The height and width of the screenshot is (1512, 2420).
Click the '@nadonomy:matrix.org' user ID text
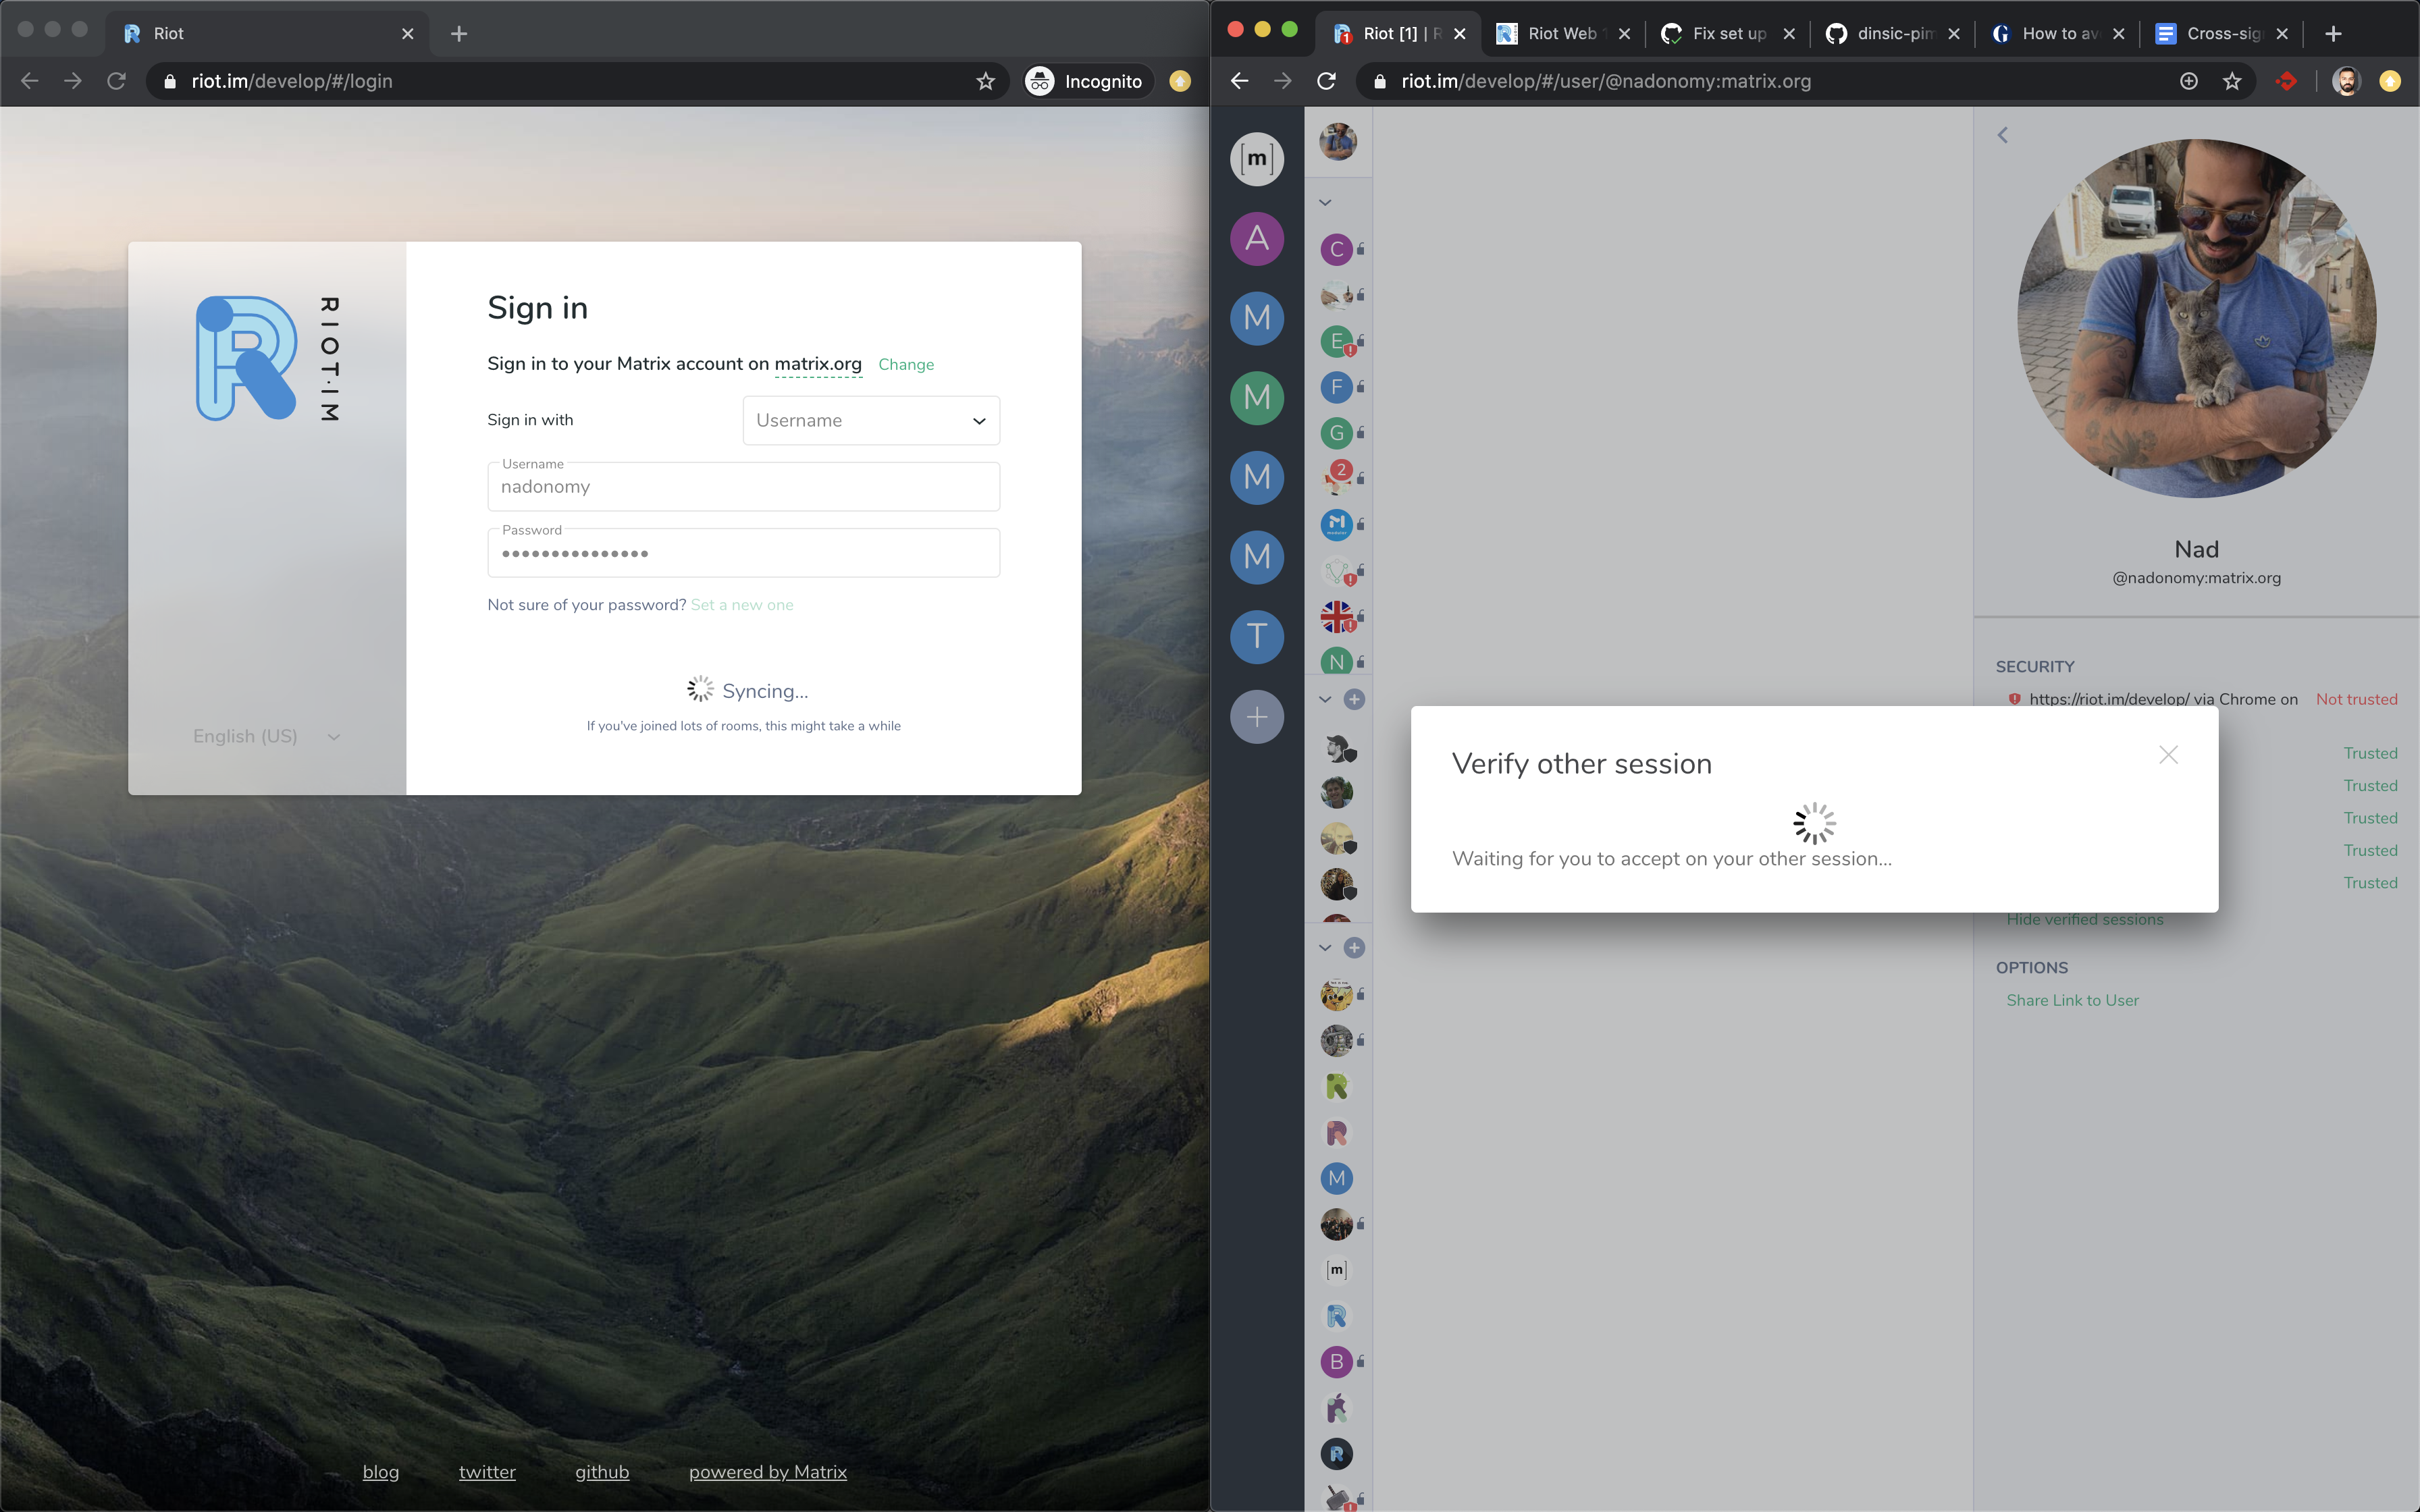[2196, 578]
